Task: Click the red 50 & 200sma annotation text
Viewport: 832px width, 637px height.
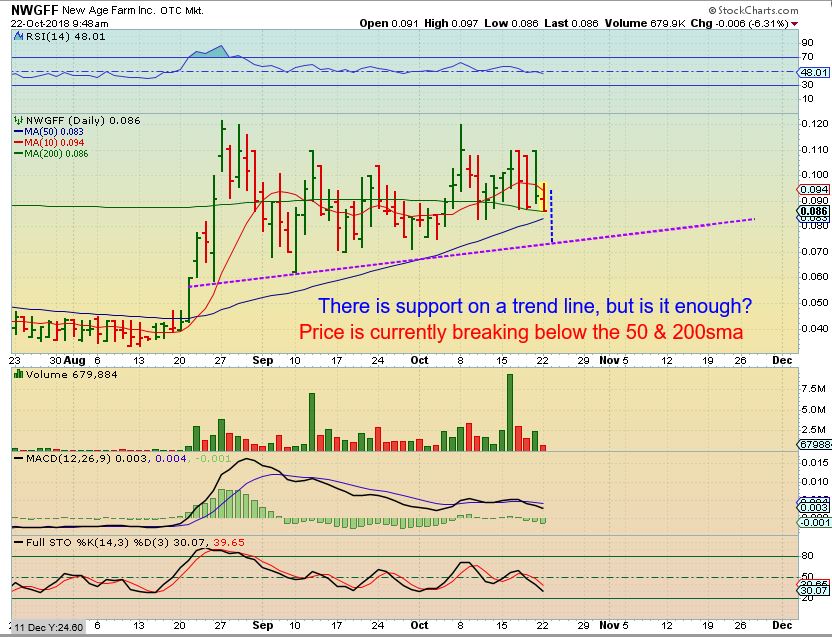Action: pos(521,332)
